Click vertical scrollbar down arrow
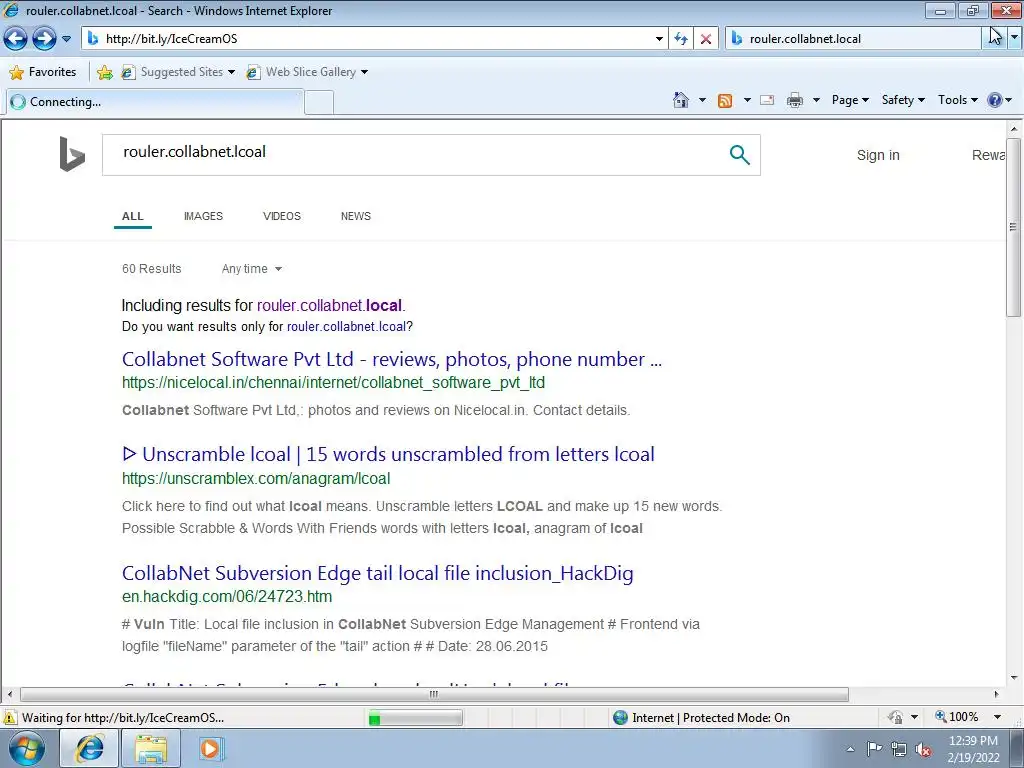1024x768 pixels. (1013, 678)
